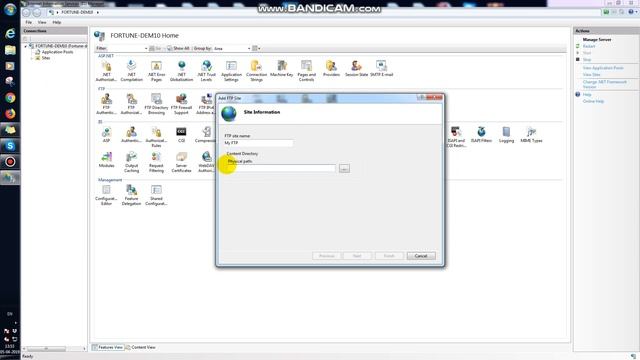Collapse the FORTUNE-DEM10 server tree node
Viewport: 640px width, 360px height.
26,46
